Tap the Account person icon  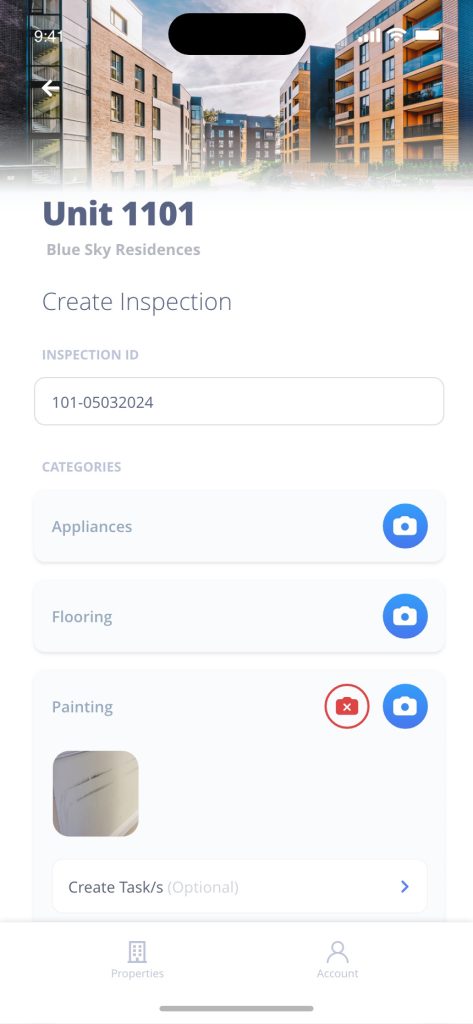[338, 952]
